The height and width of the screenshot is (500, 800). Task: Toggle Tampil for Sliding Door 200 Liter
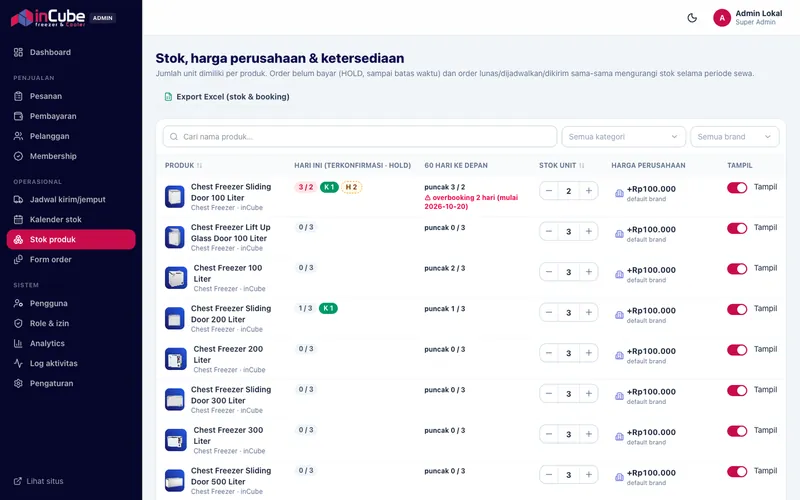click(737, 309)
